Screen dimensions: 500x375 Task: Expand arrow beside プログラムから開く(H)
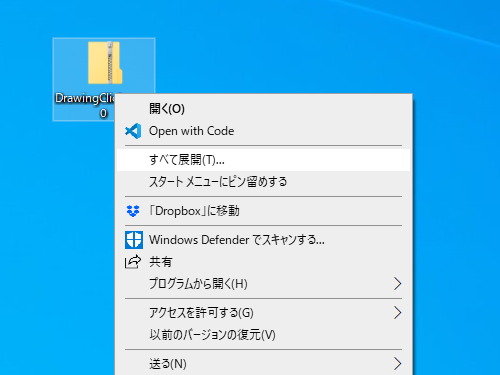pos(397,284)
